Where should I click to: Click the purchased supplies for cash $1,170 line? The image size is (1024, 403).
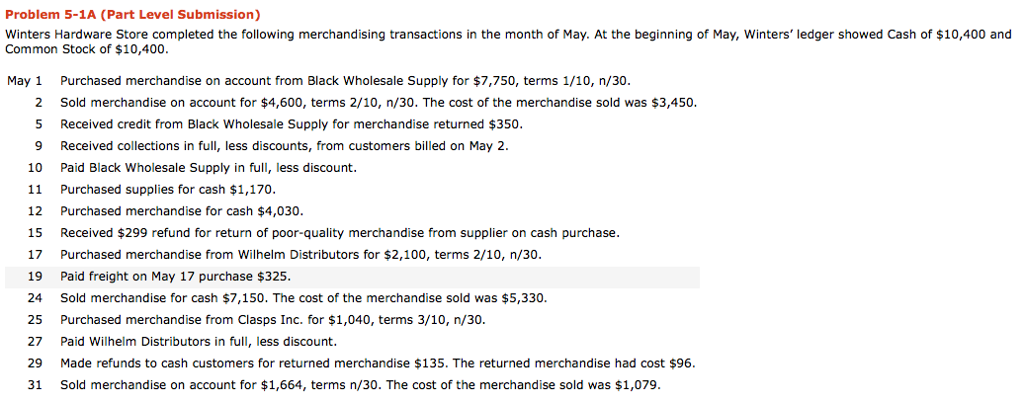click(167, 190)
